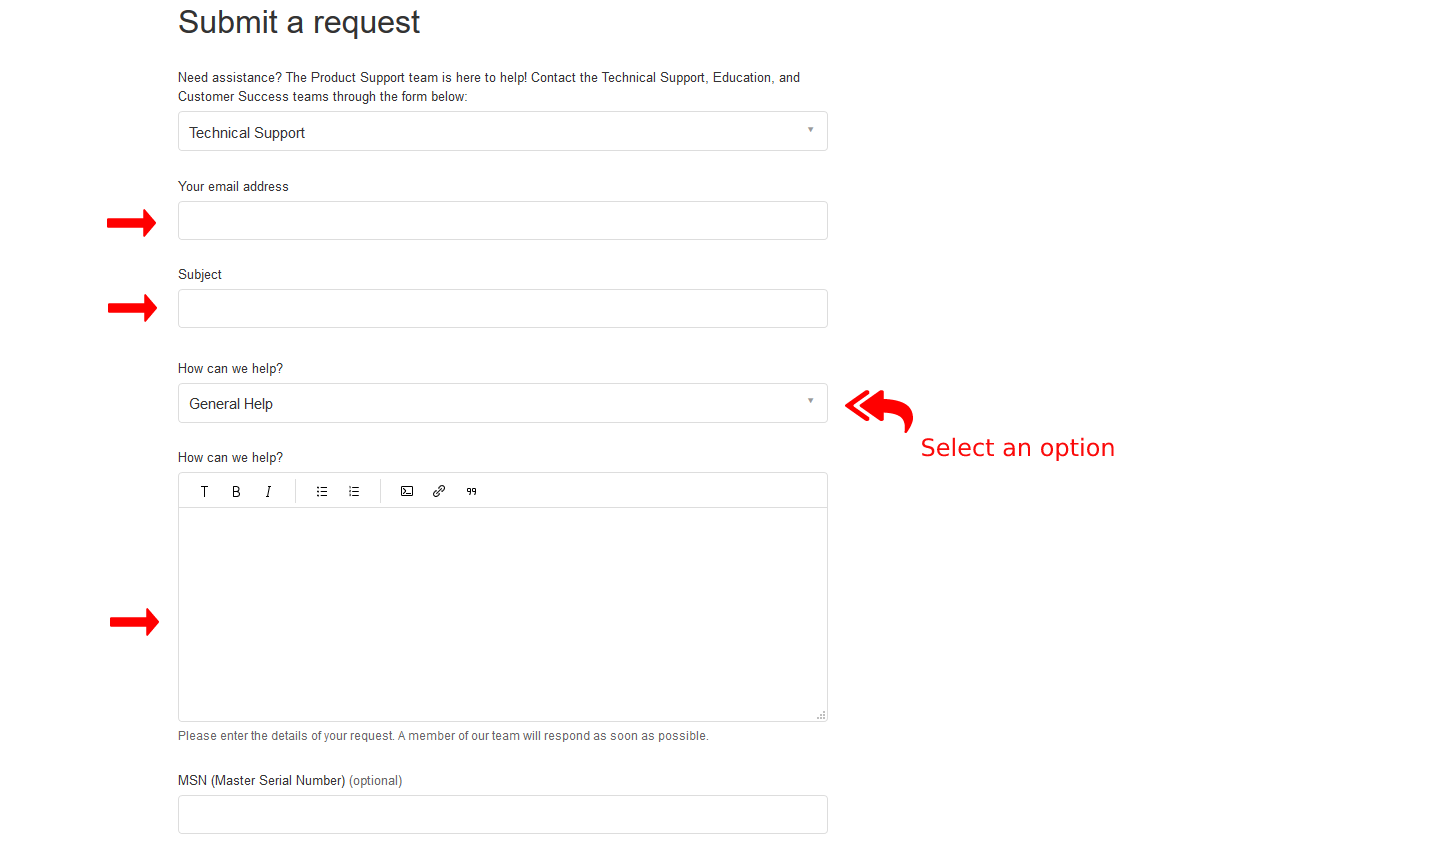Click inside the request description text area
Screen dimensions: 1445x851
click(503, 614)
